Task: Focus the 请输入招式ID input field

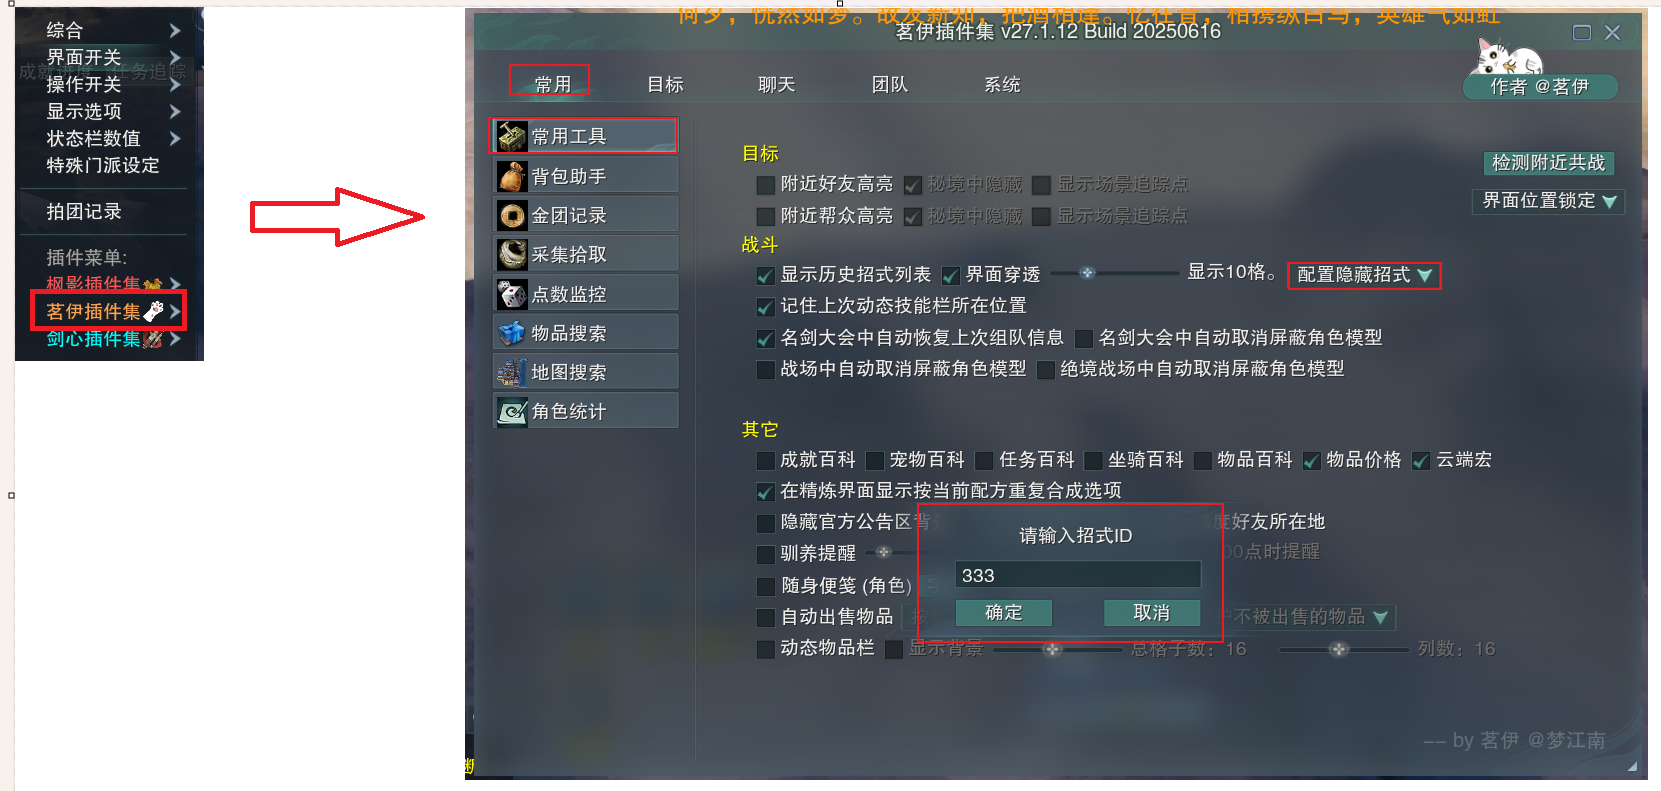Action: pyautogui.click(x=1078, y=575)
